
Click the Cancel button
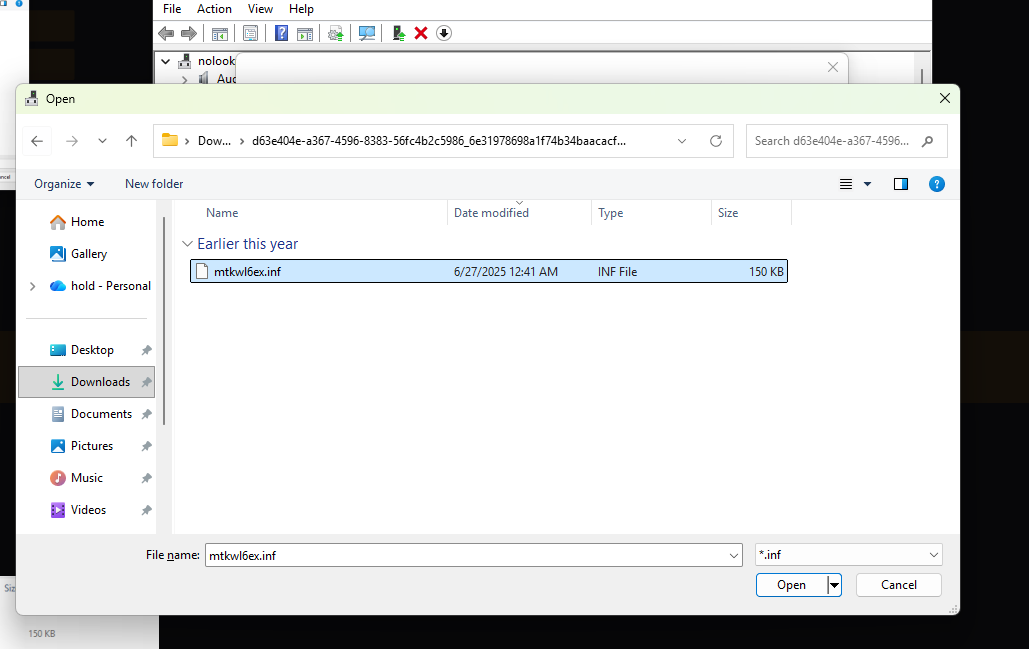pos(898,585)
